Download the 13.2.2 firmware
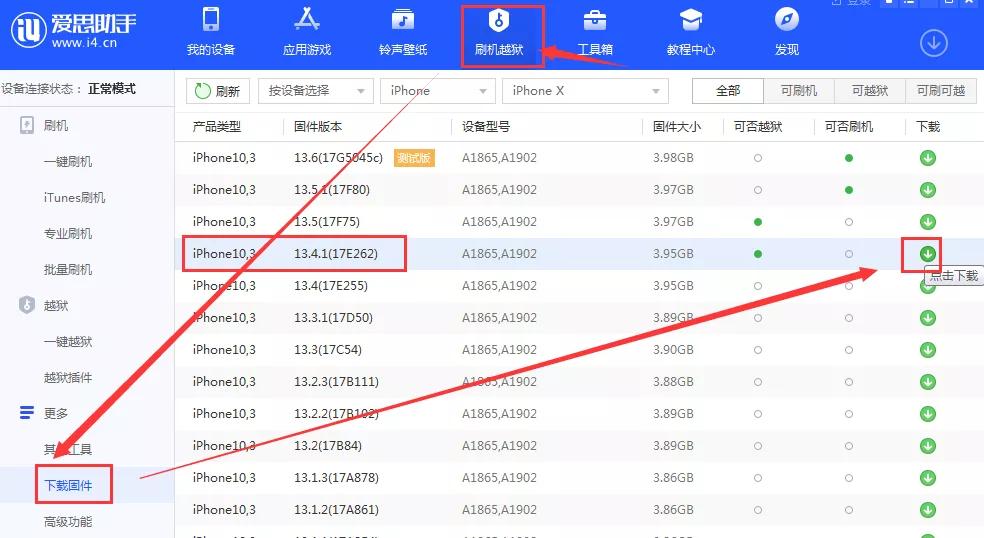Screen dimensions: 984x538 (928, 414)
